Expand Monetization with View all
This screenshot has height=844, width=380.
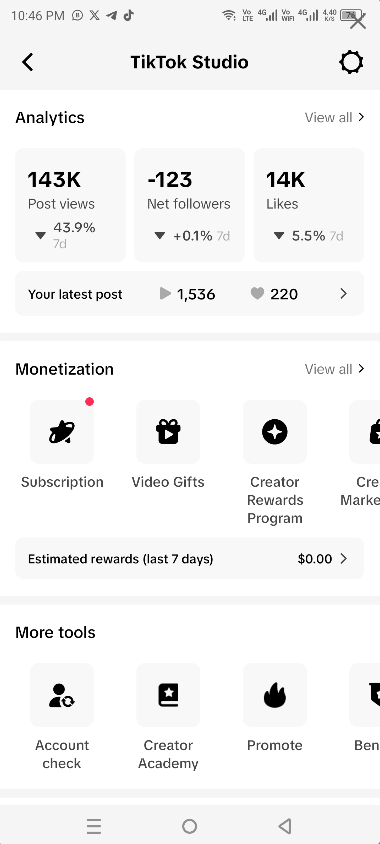pyautogui.click(x=334, y=369)
